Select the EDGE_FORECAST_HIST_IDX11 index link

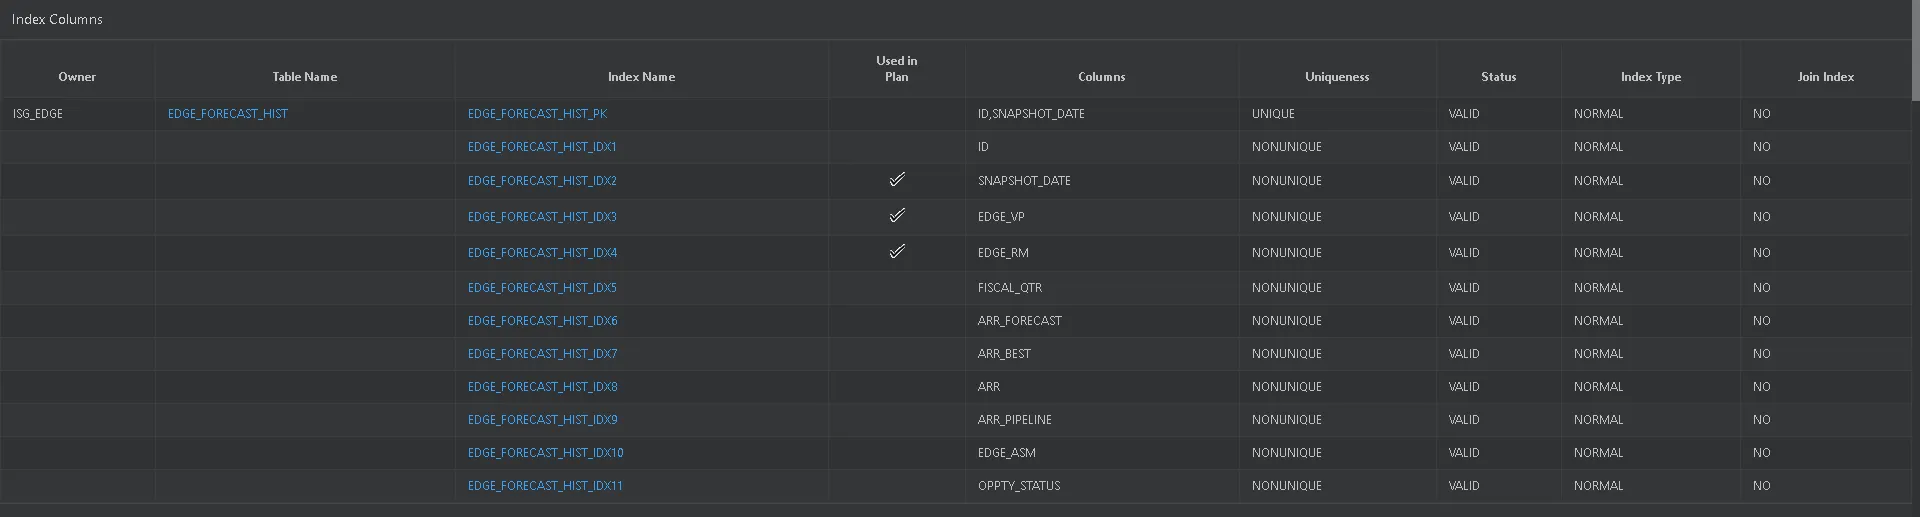coord(545,486)
